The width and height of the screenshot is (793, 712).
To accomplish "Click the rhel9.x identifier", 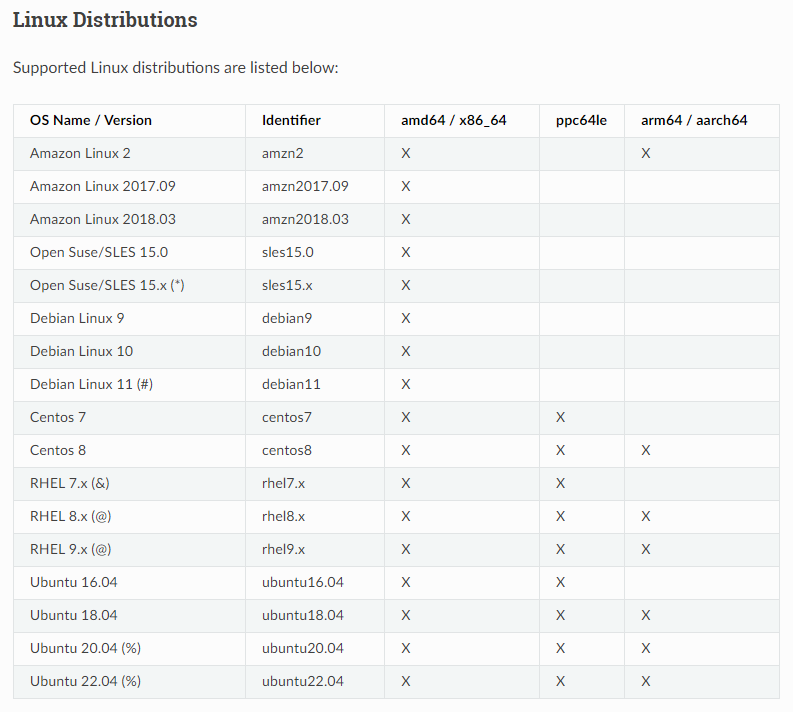I will pyautogui.click(x=283, y=549).
